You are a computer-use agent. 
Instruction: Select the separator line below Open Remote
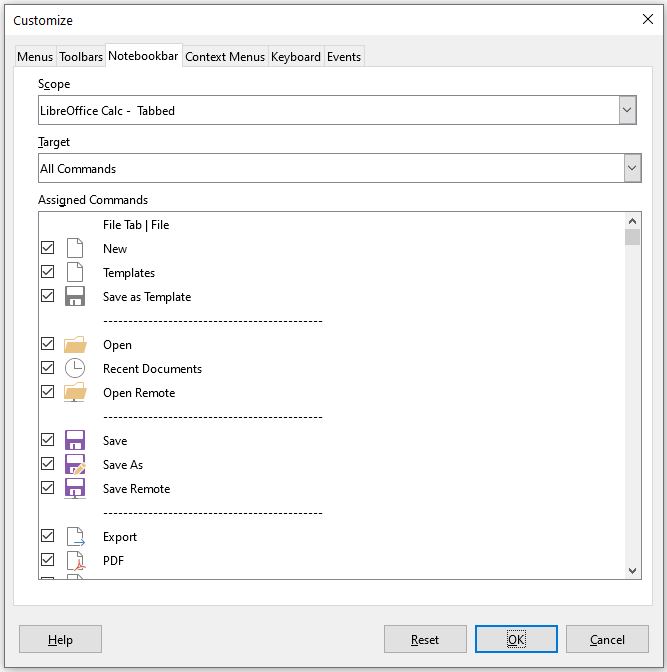click(x=213, y=417)
